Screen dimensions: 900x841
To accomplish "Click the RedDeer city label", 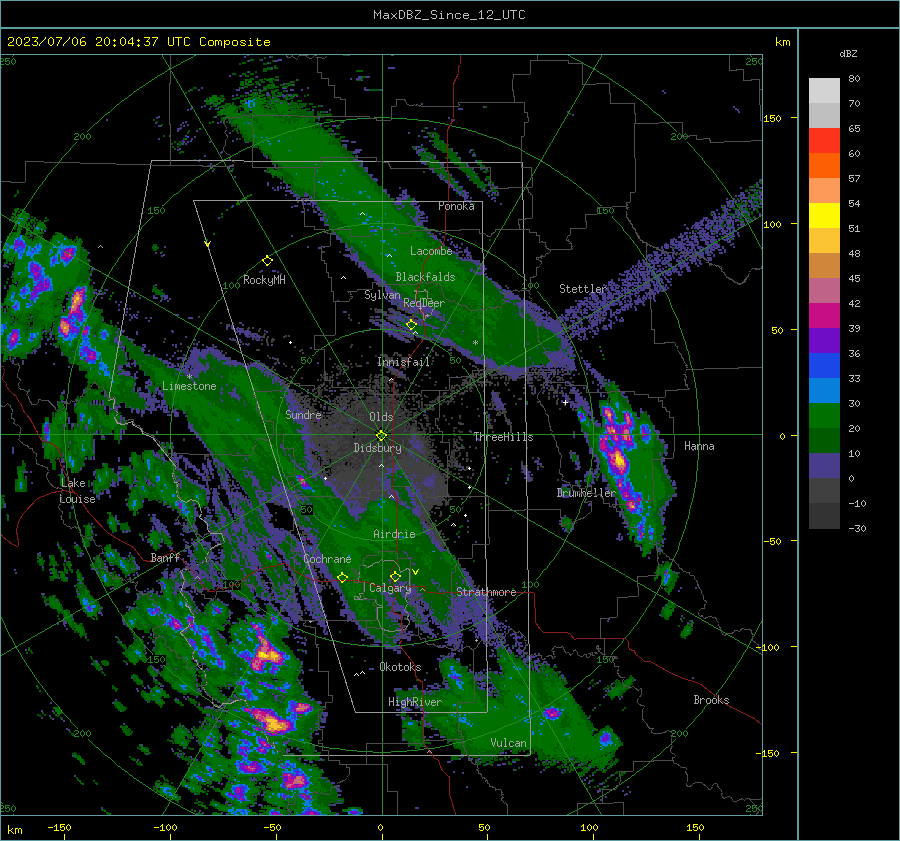I will point(424,303).
